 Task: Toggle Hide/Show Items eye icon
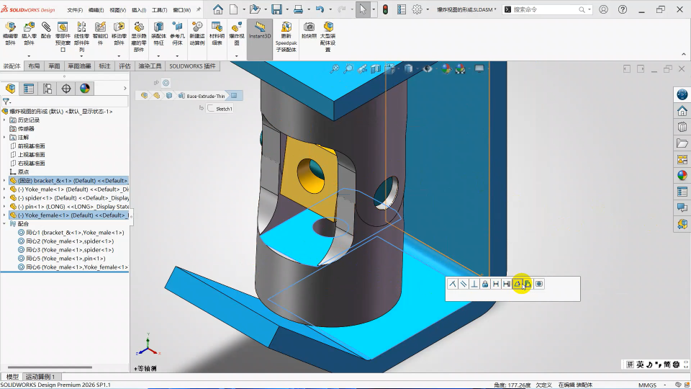427,69
